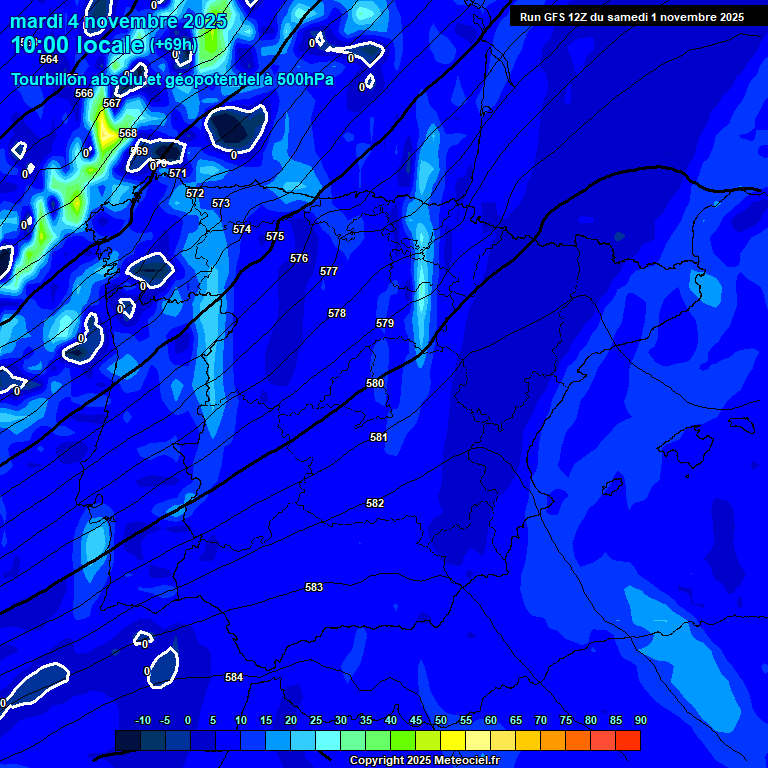Screen dimensions: 768x768
Task: Click the bright green legend swatch near 40
Action: point(403,741)
